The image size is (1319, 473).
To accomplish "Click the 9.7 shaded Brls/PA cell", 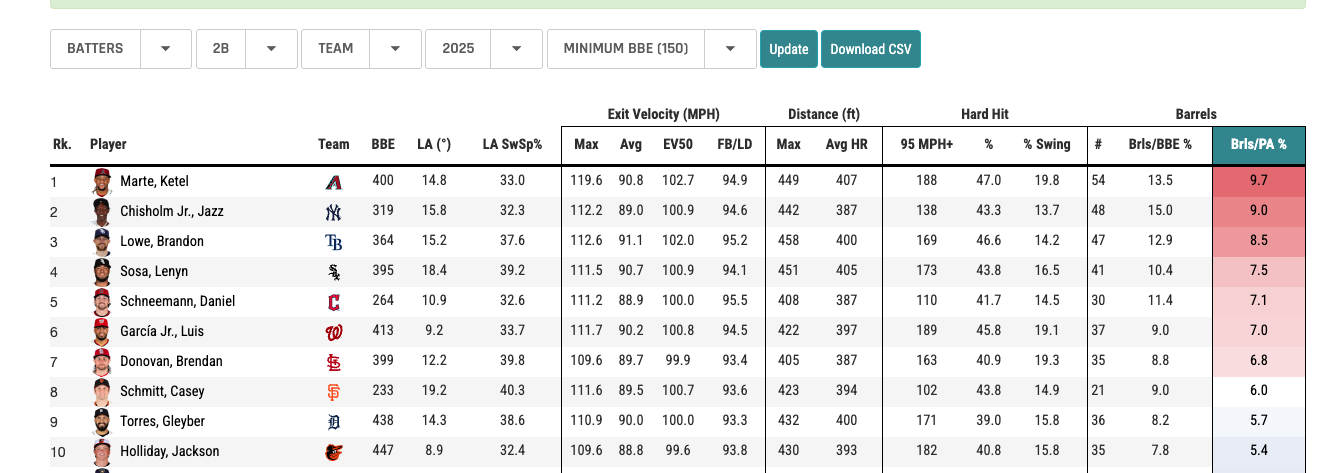I will pos(1258,182).
